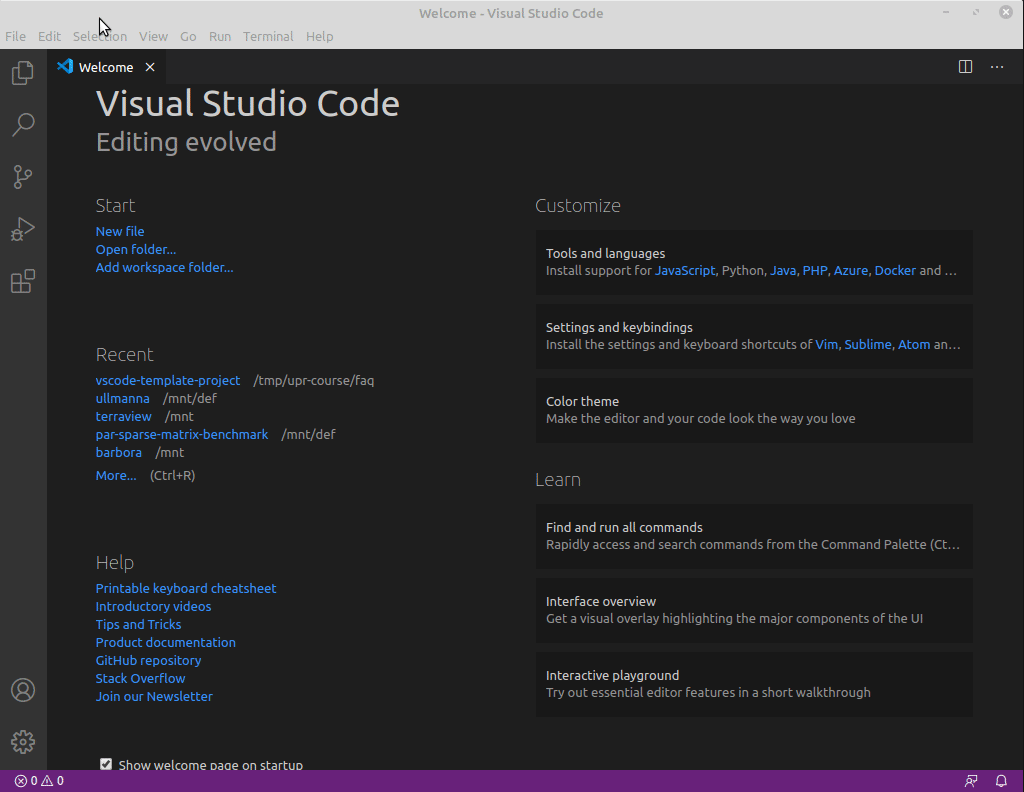This screenshot has height=792, width=1024.
Task: Install PHP support link
Action: pos(815,270)
